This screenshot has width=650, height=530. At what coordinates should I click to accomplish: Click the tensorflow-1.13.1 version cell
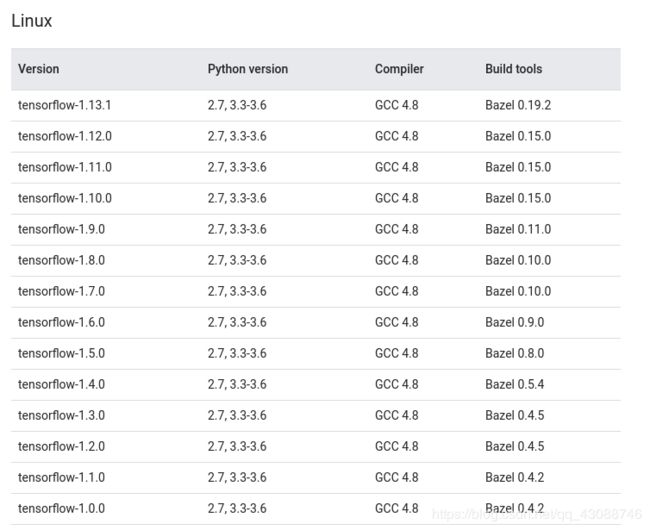65,105
